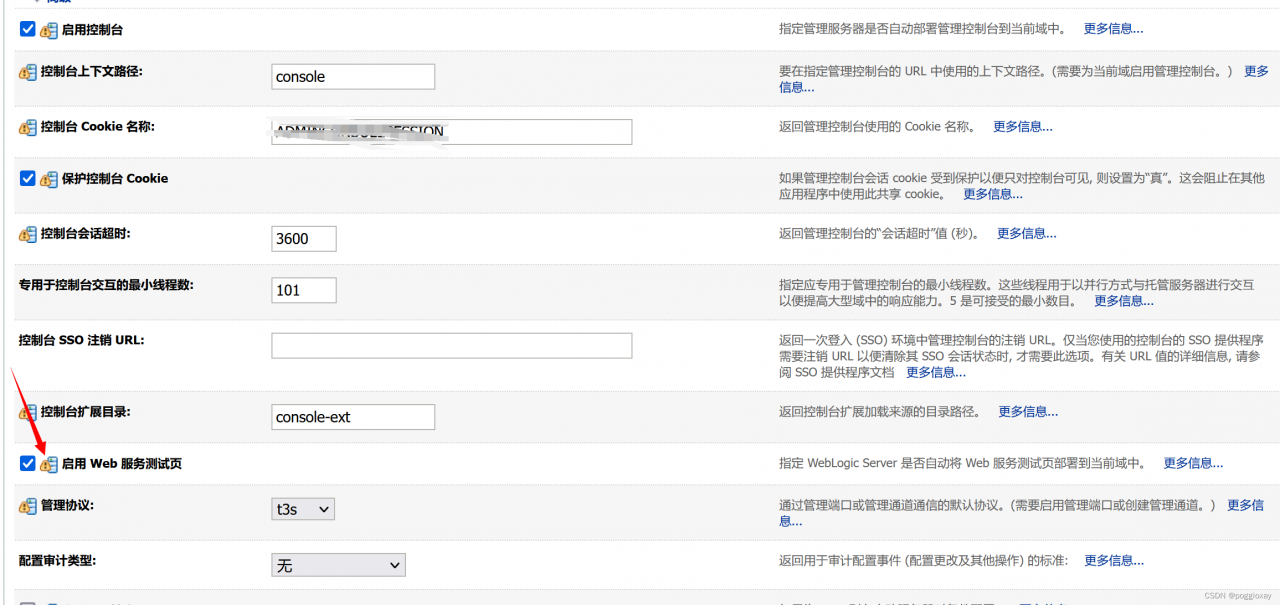This screenshot has height=605, width=1280.
Task: Click the icon beside 控制台 Cookie 名称
Action: coord(28,127)
